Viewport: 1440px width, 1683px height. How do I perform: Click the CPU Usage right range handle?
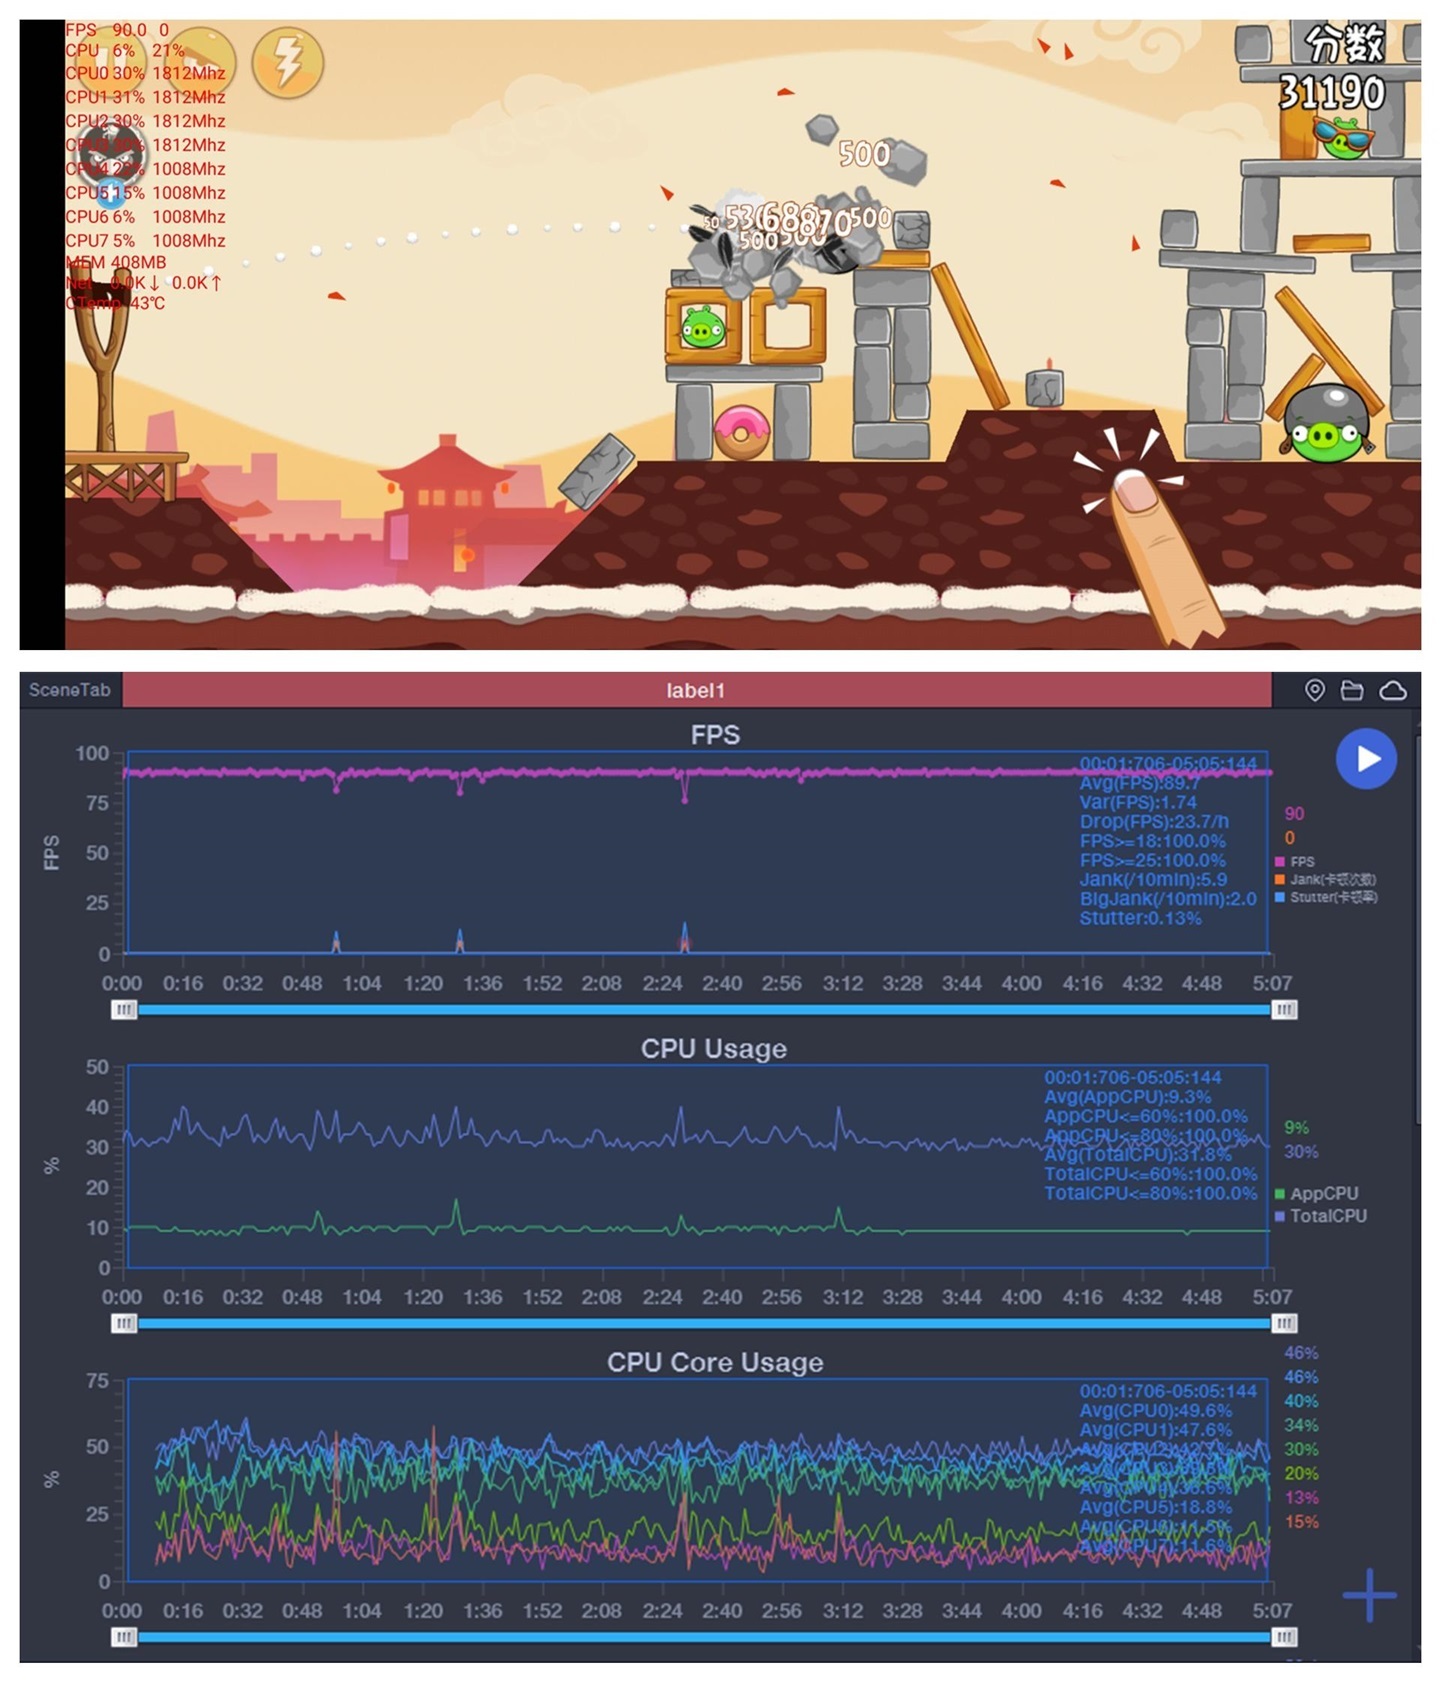pyautogui.click(x=1284, y=1323)
